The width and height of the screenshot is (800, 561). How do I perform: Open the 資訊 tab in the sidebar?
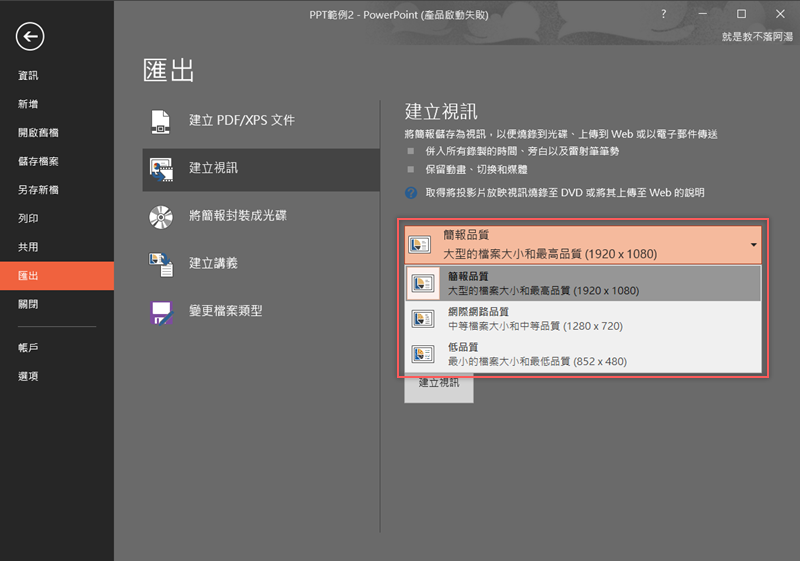[57, 75]
